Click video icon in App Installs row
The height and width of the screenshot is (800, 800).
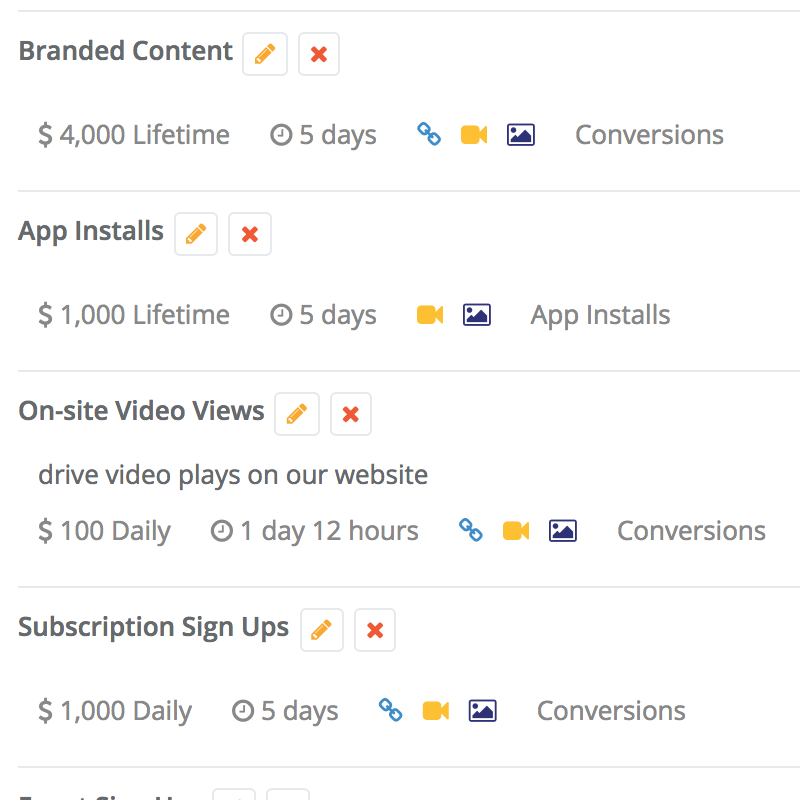click(x=430, y=315)
